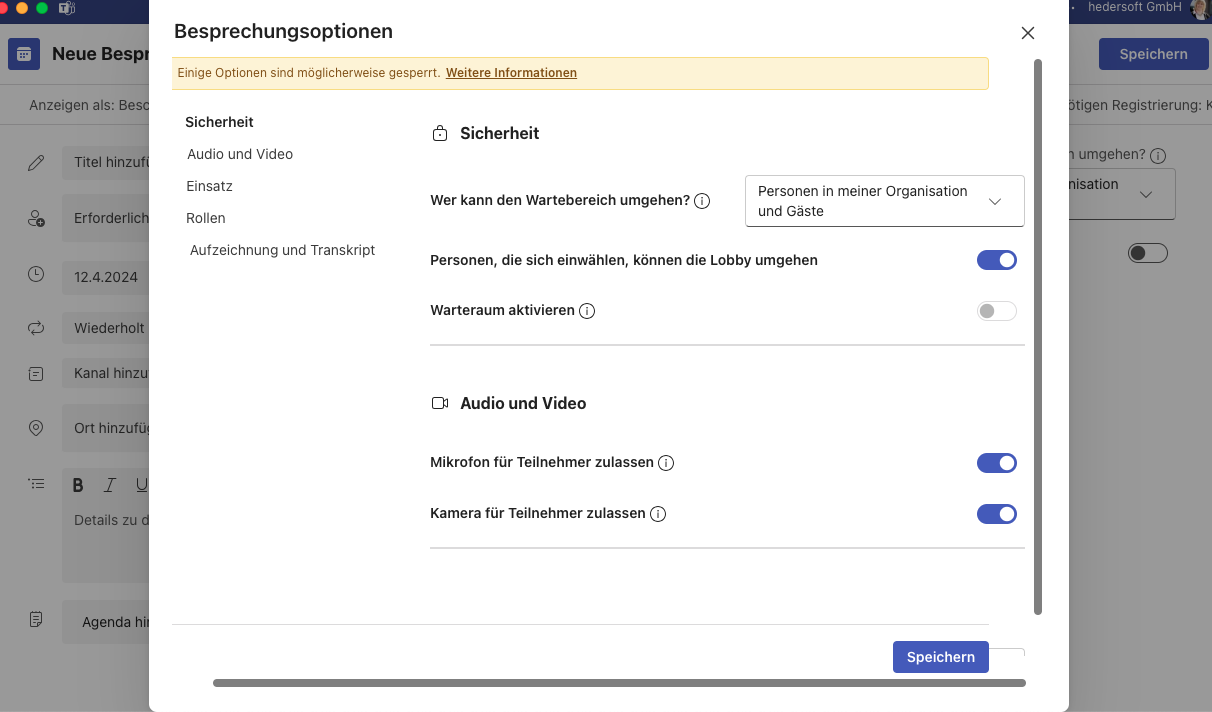Click the add-attendee icon beside Erforderlich

36,219
